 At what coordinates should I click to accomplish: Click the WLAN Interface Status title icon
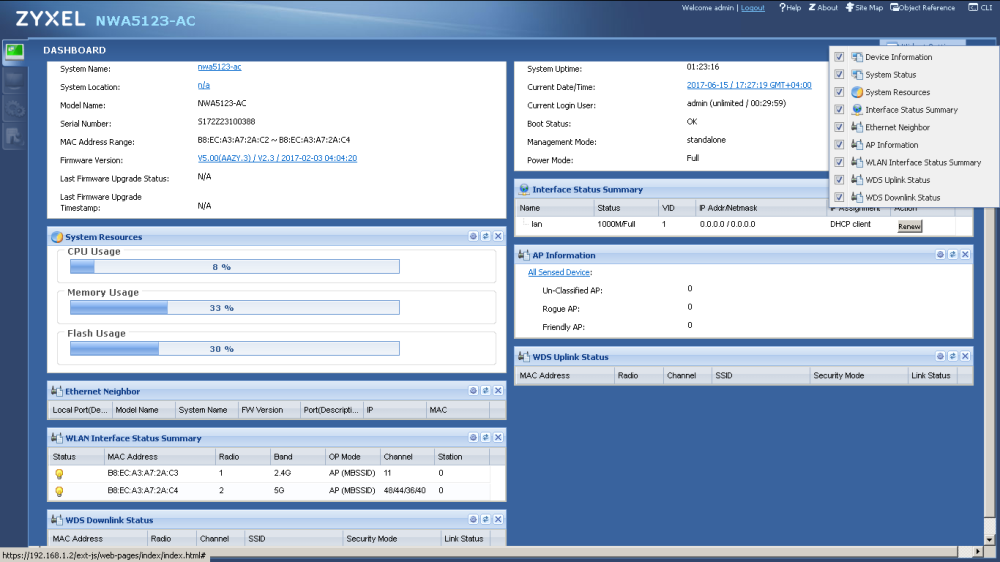[57, 438]
